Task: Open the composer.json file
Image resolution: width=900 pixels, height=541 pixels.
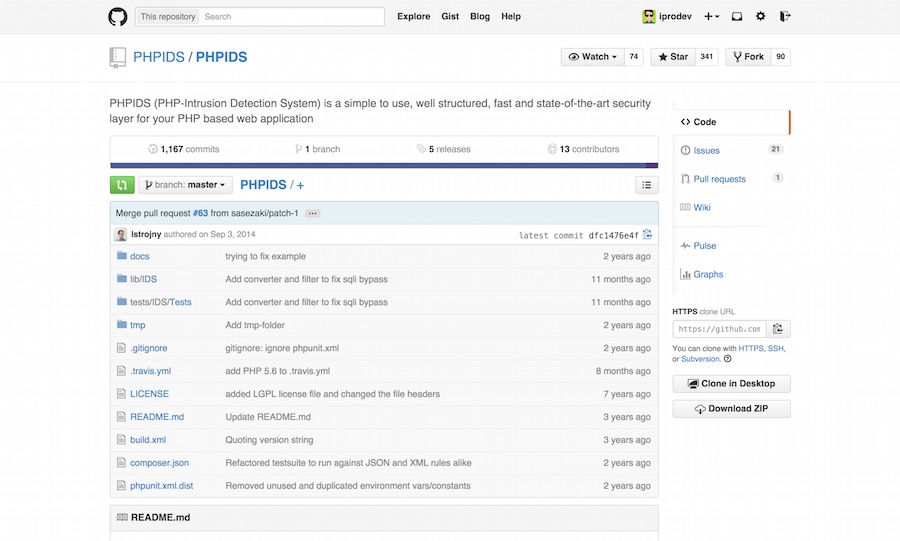Action: click(x=159, y=462)
